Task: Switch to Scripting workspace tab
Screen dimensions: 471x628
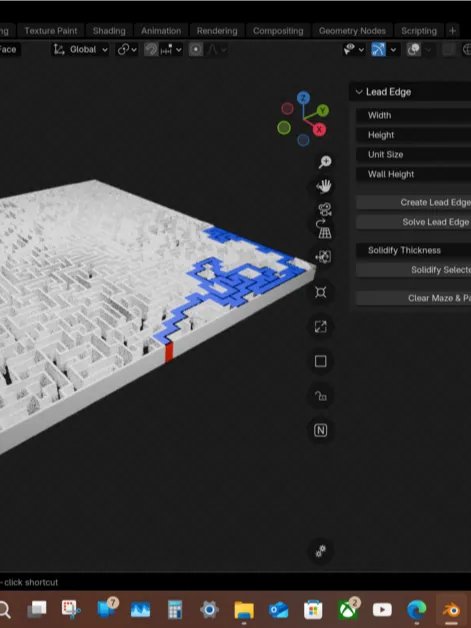Action: [419, 31]
